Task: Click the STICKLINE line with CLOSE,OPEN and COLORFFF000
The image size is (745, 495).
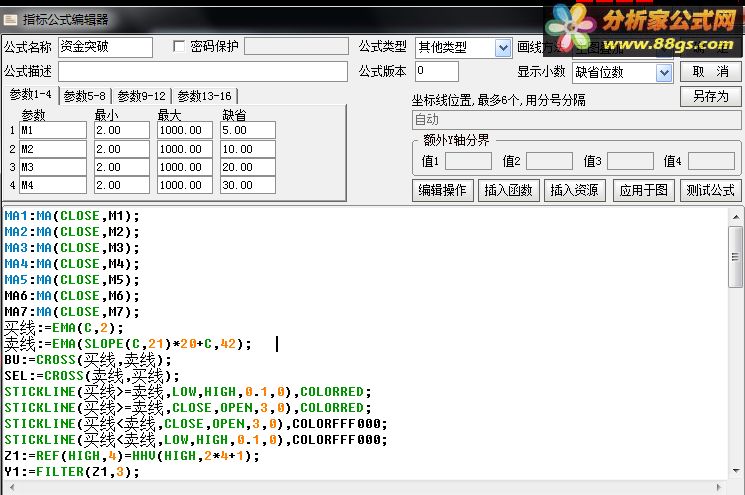Action: (x=196, y=424)
